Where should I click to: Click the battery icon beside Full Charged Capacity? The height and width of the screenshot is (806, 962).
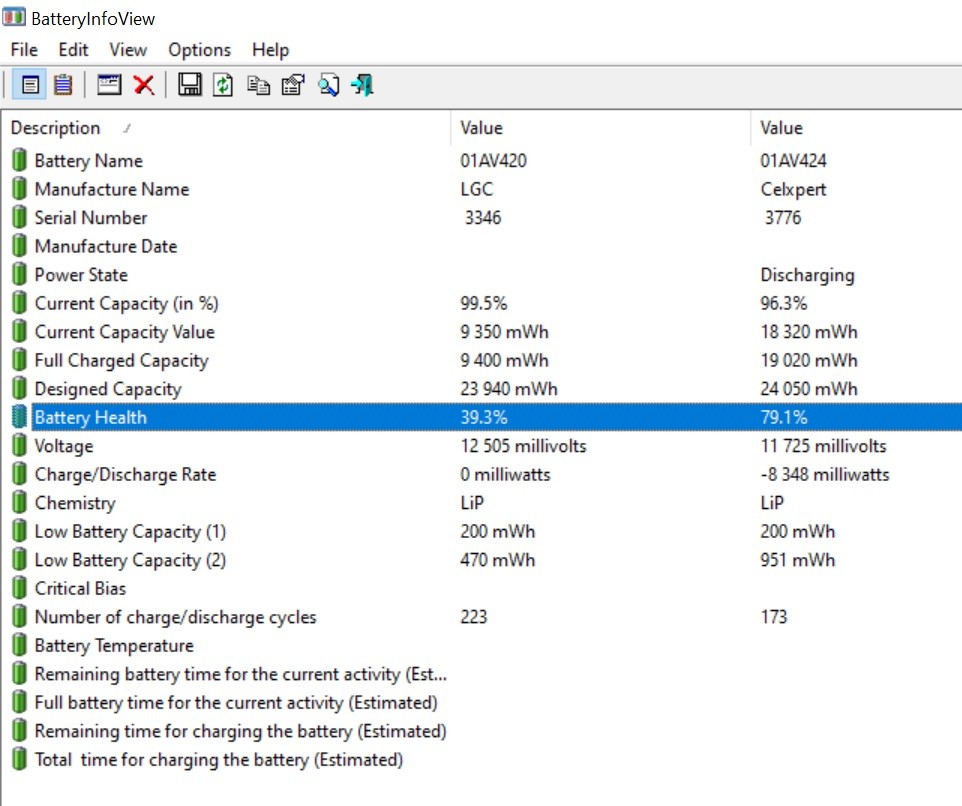(20, 360)
